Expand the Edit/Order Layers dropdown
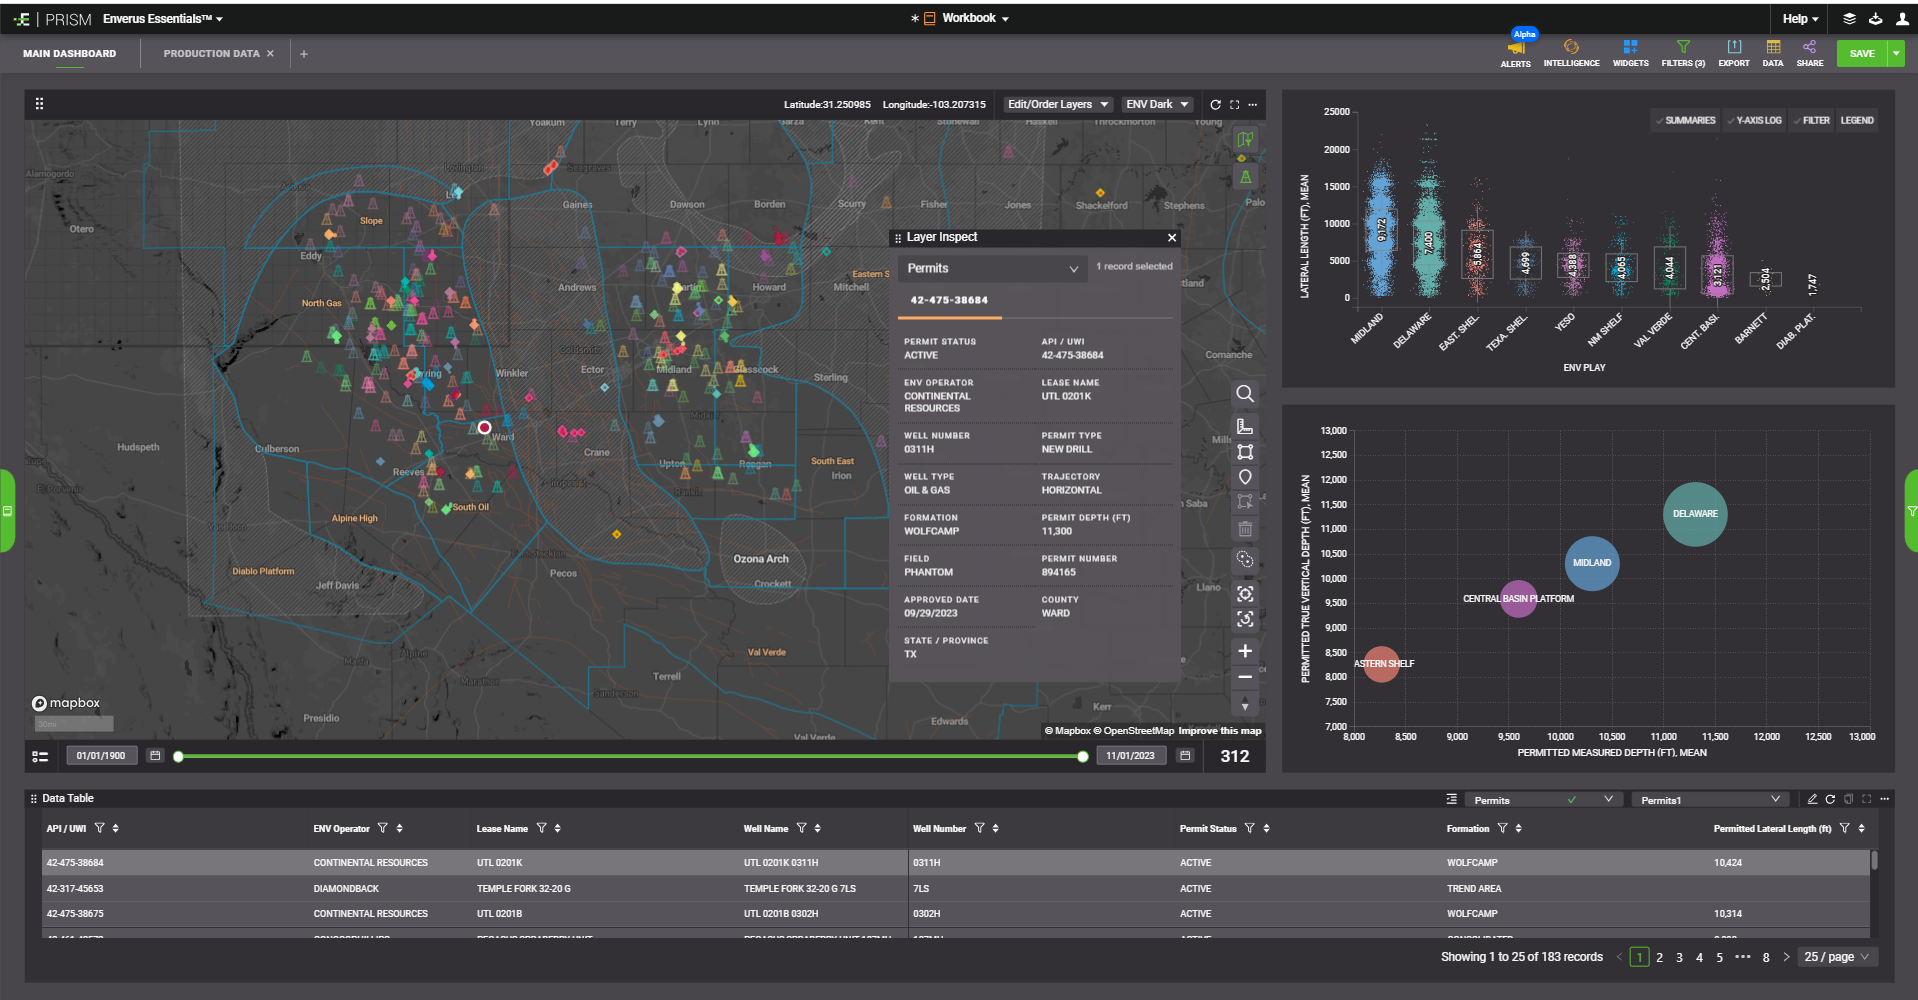This screenshot has width=1918, height=1000. click(1057, 105)
